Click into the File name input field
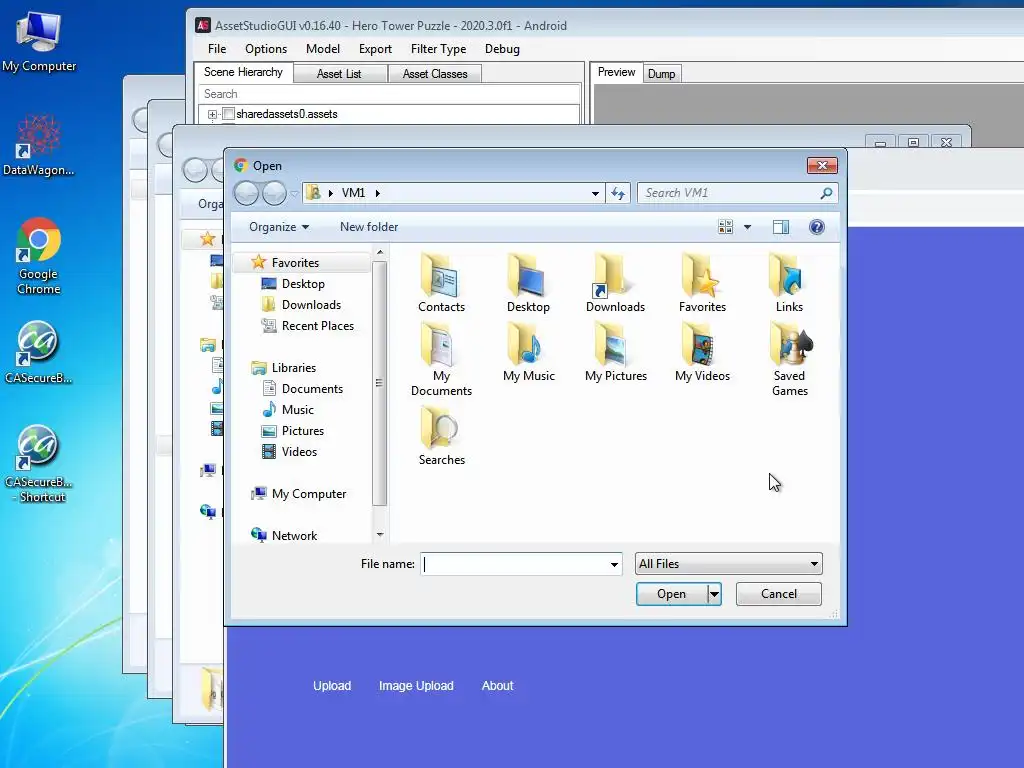Viewport: 1024px width, 768px height. pos(515,564)
